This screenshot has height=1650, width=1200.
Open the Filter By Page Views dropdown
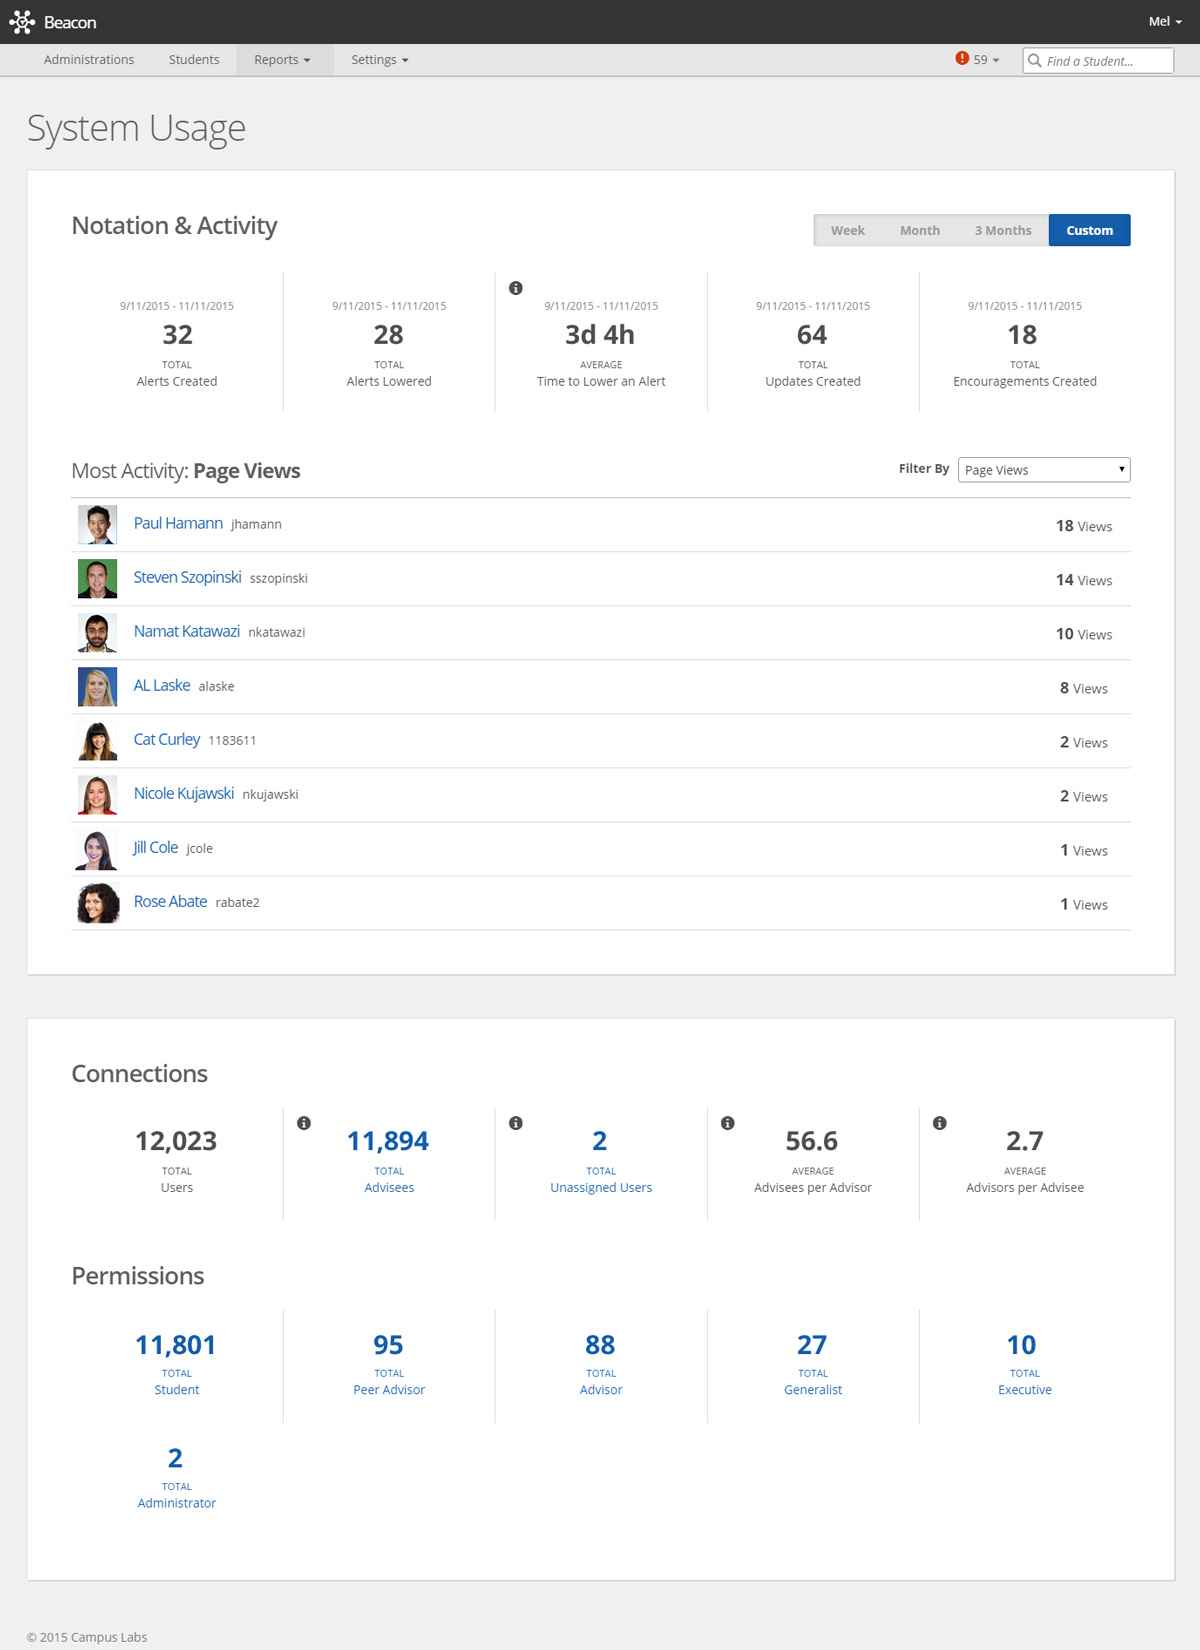tap(1044, 470)
